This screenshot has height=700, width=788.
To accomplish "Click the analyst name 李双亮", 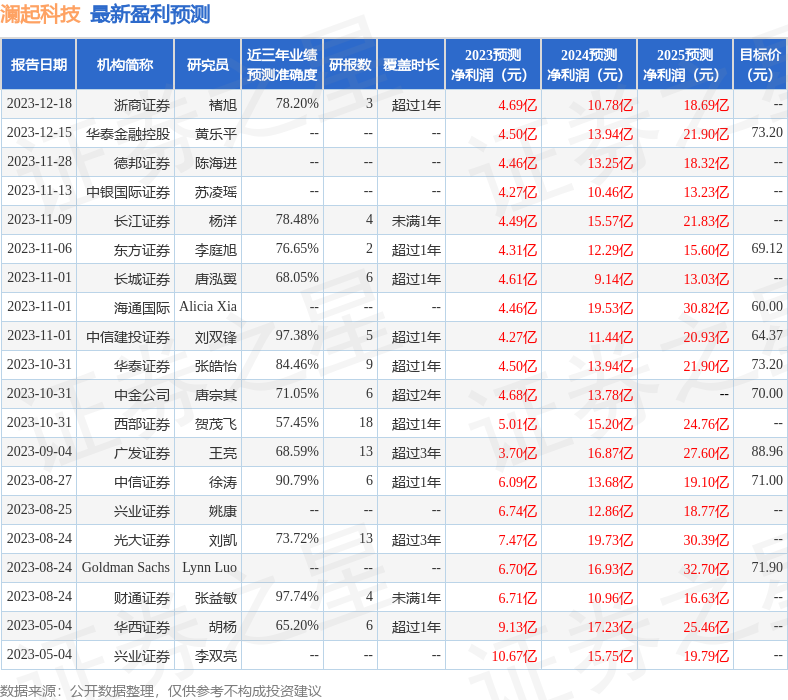I will (216, 656).
